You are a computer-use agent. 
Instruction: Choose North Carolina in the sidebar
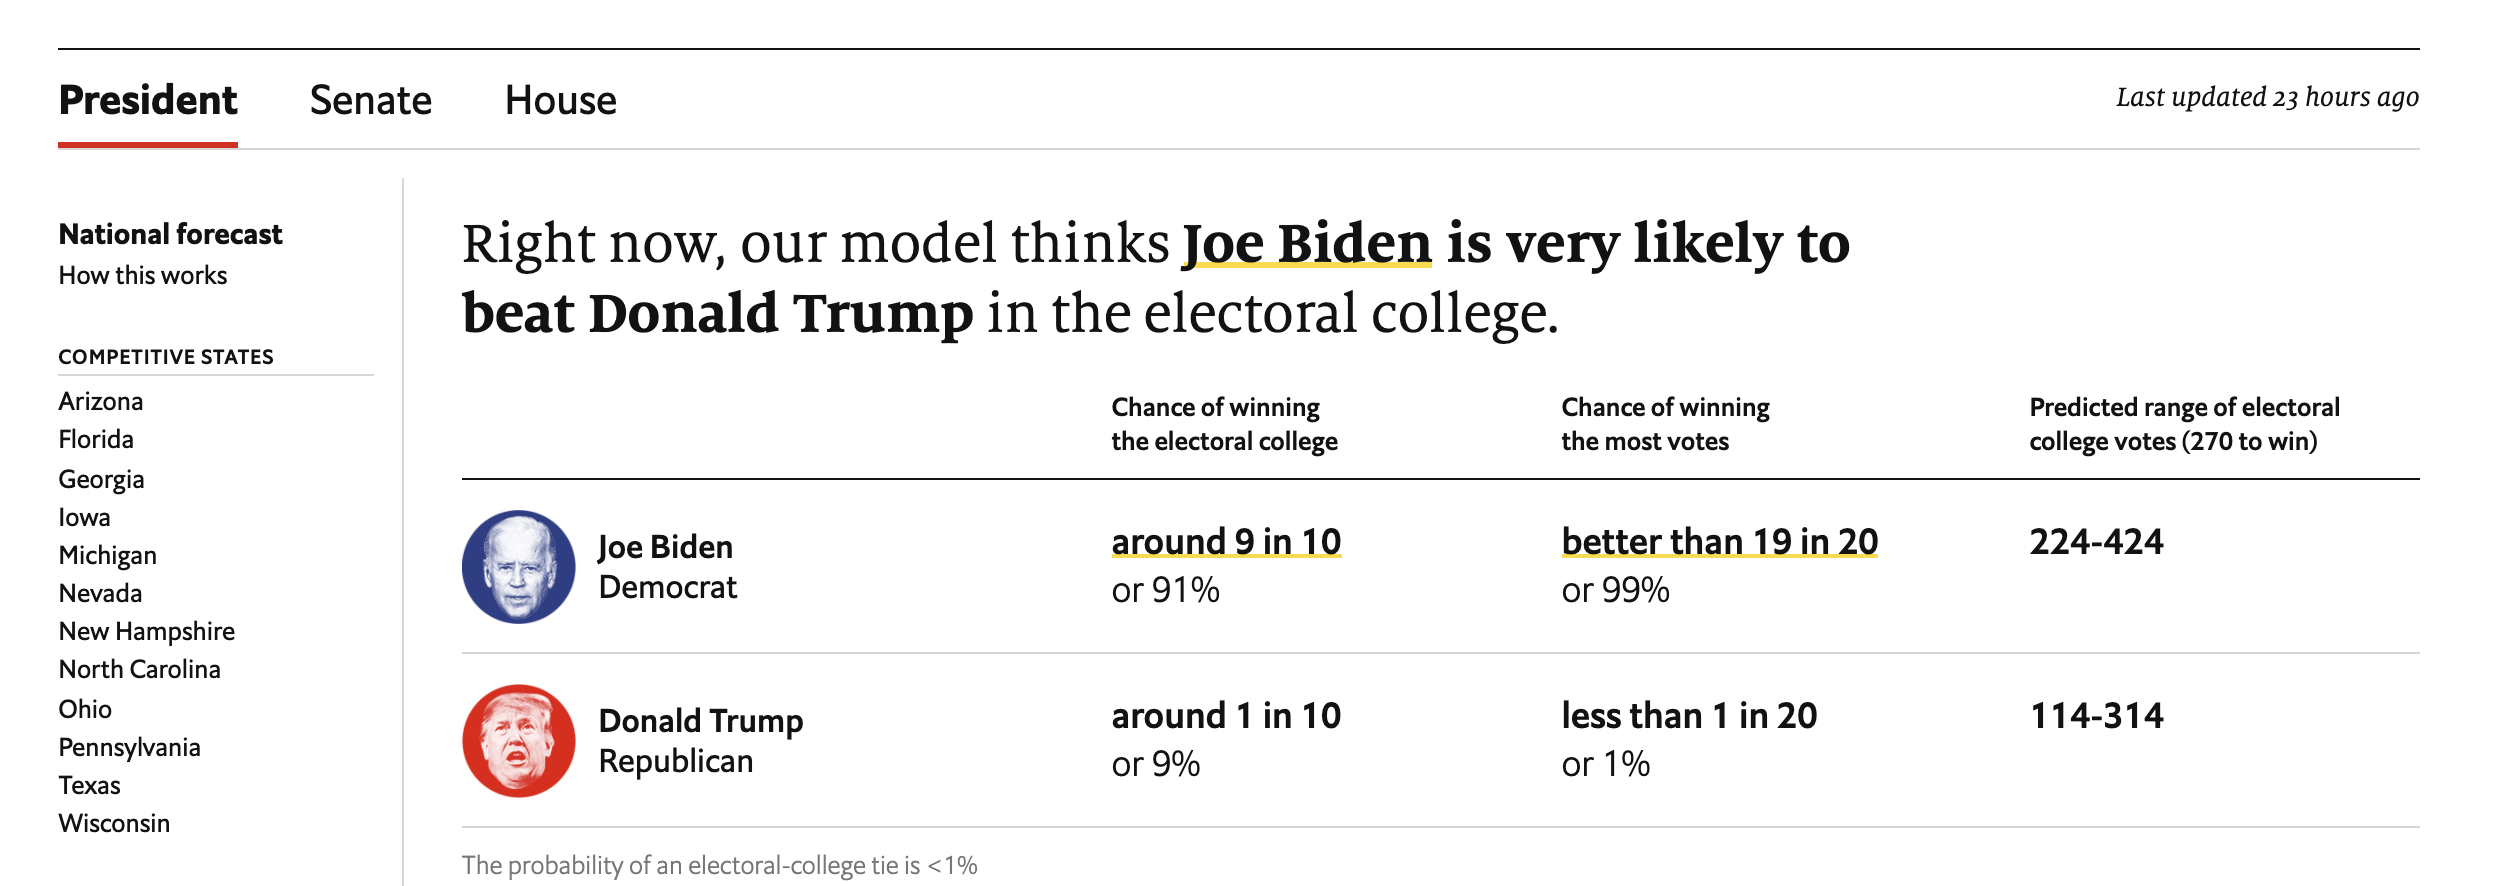139,669
